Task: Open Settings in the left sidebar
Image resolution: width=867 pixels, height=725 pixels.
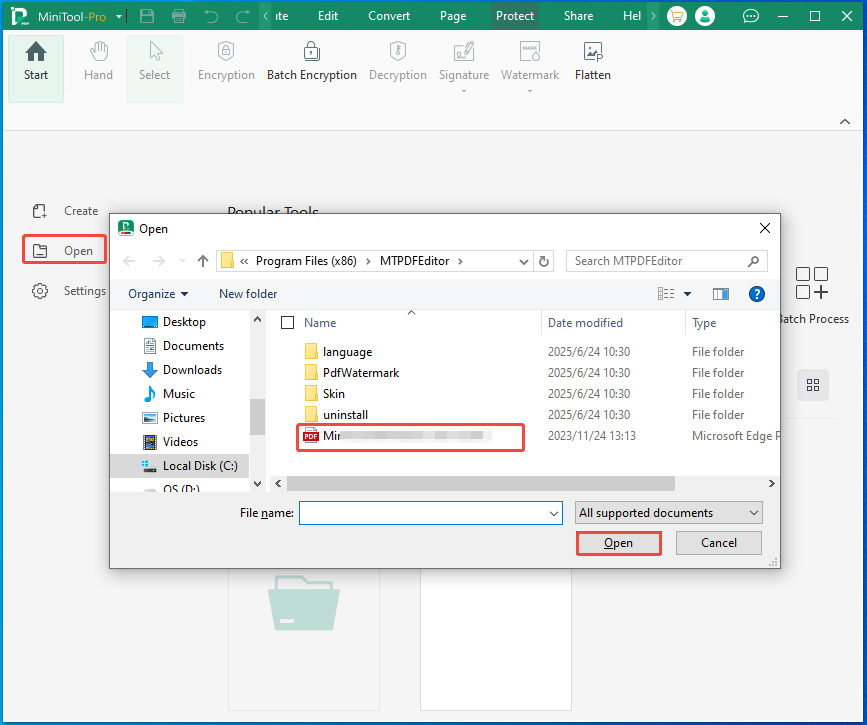Action: tap(69, 291)
